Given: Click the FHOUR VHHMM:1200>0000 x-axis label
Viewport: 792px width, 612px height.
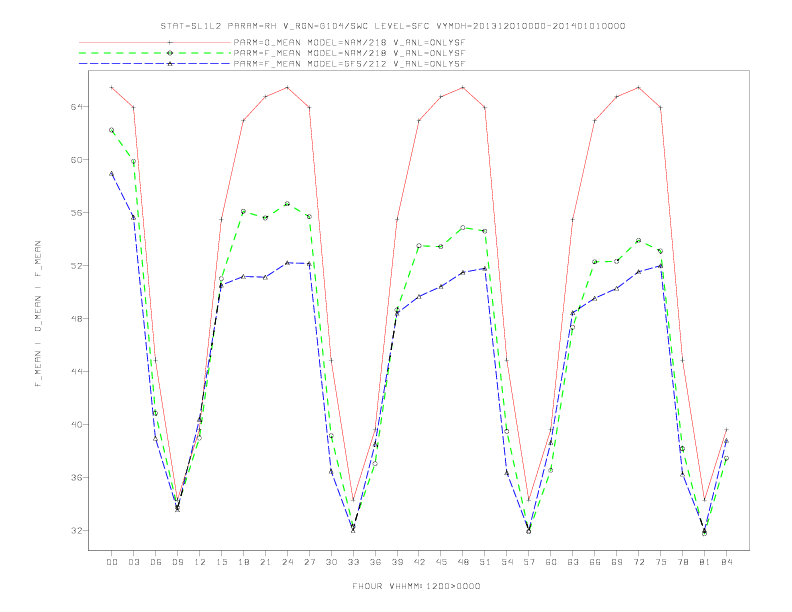Looking at the screenshot, I should coord(416,586).
